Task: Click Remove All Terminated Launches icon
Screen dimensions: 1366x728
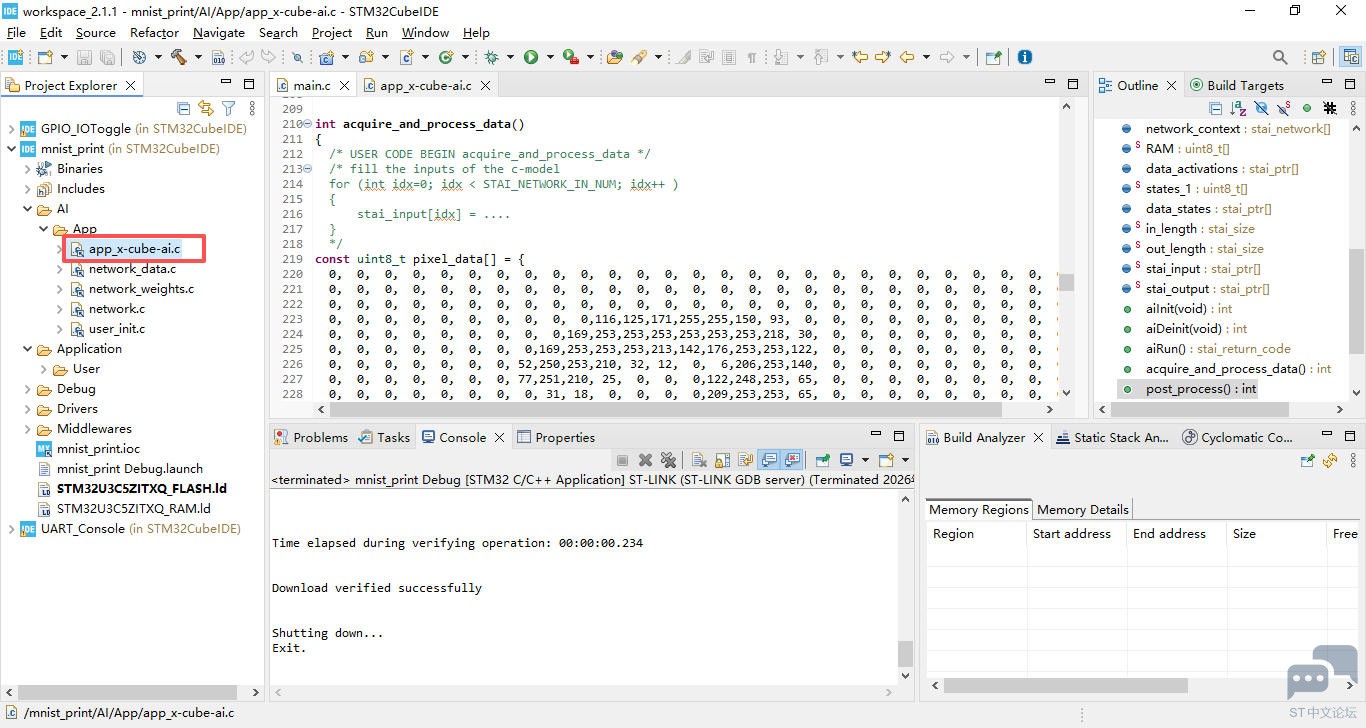Action: click(668, 460)
